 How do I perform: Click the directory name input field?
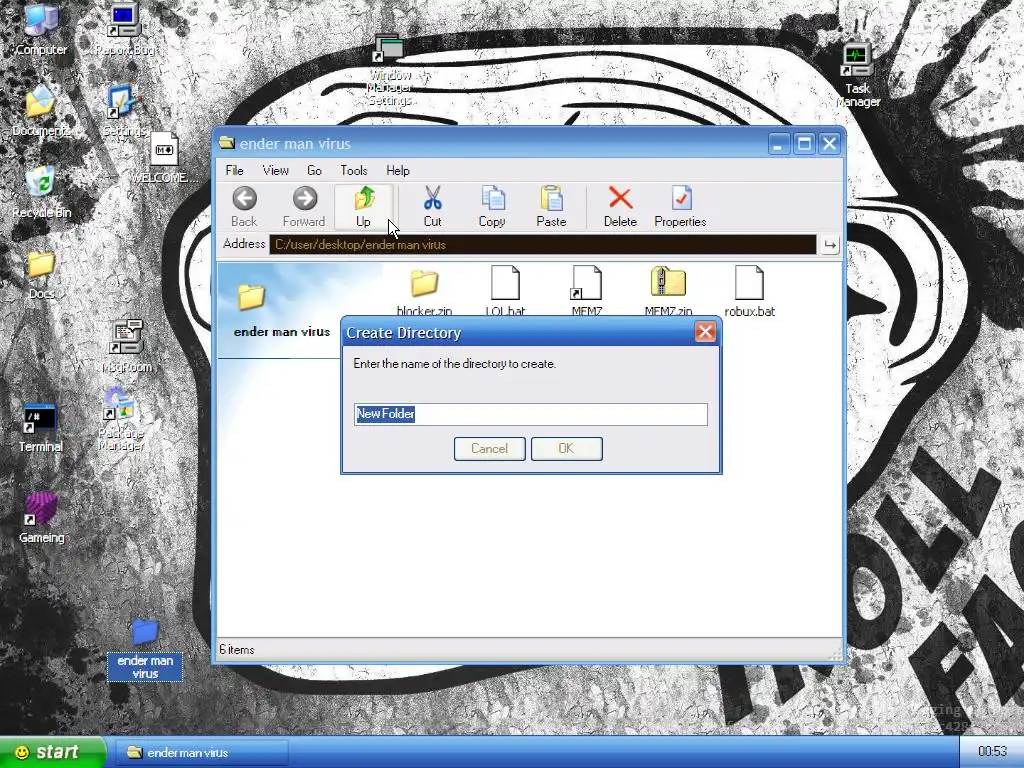click(530, 414)
